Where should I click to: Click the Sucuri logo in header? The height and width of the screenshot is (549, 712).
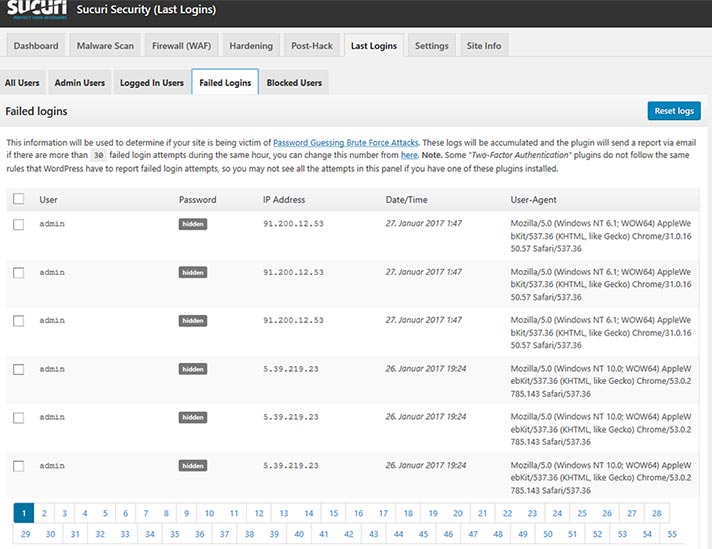click(37, 10)
